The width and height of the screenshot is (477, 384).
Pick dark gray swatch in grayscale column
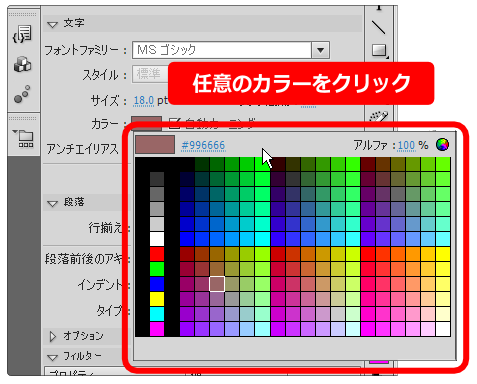pos(157,179)
